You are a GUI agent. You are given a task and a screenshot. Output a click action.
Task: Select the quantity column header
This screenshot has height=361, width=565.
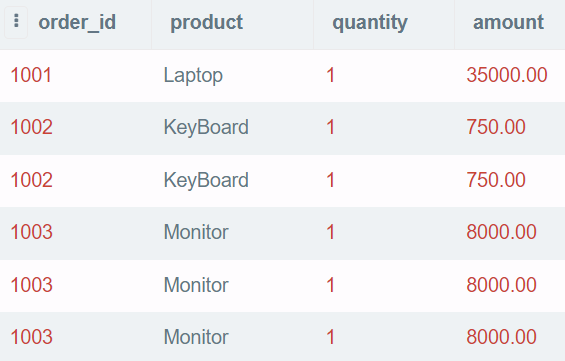click(x=370, y=22)
